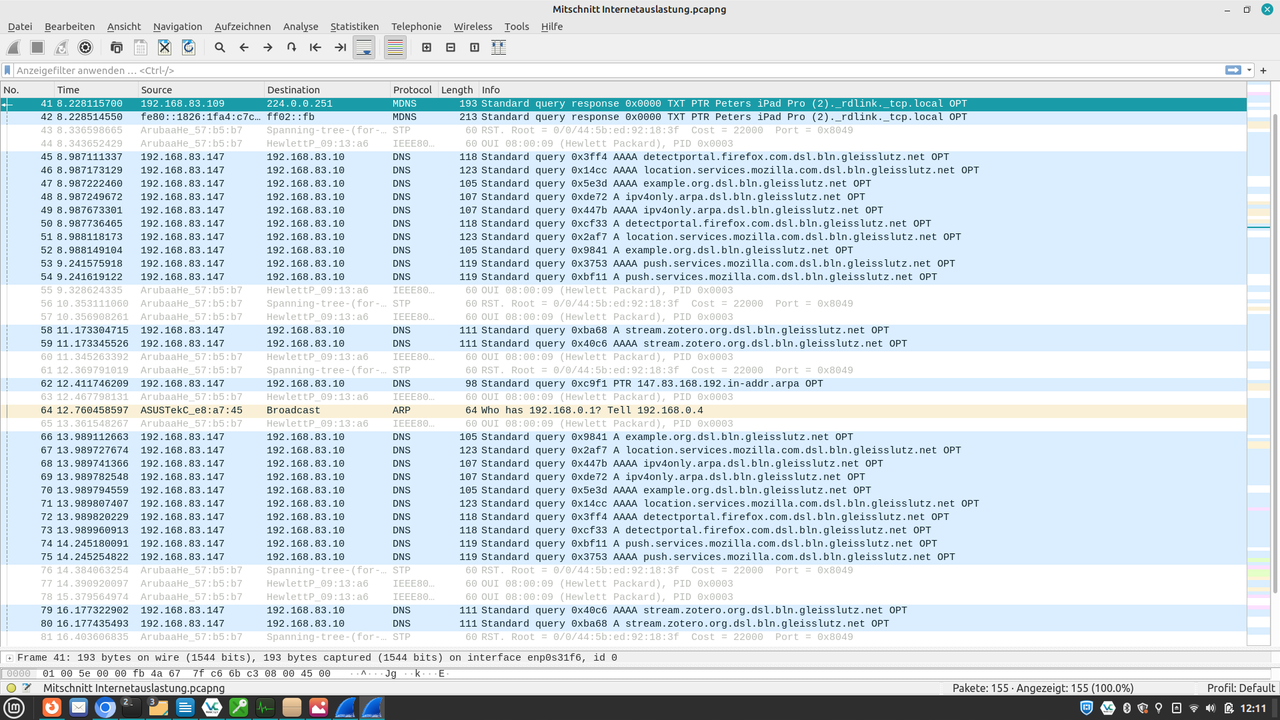Select the ARP packet number 64
This screenshot has height=720, width=1280.
(x=623, y=410)
